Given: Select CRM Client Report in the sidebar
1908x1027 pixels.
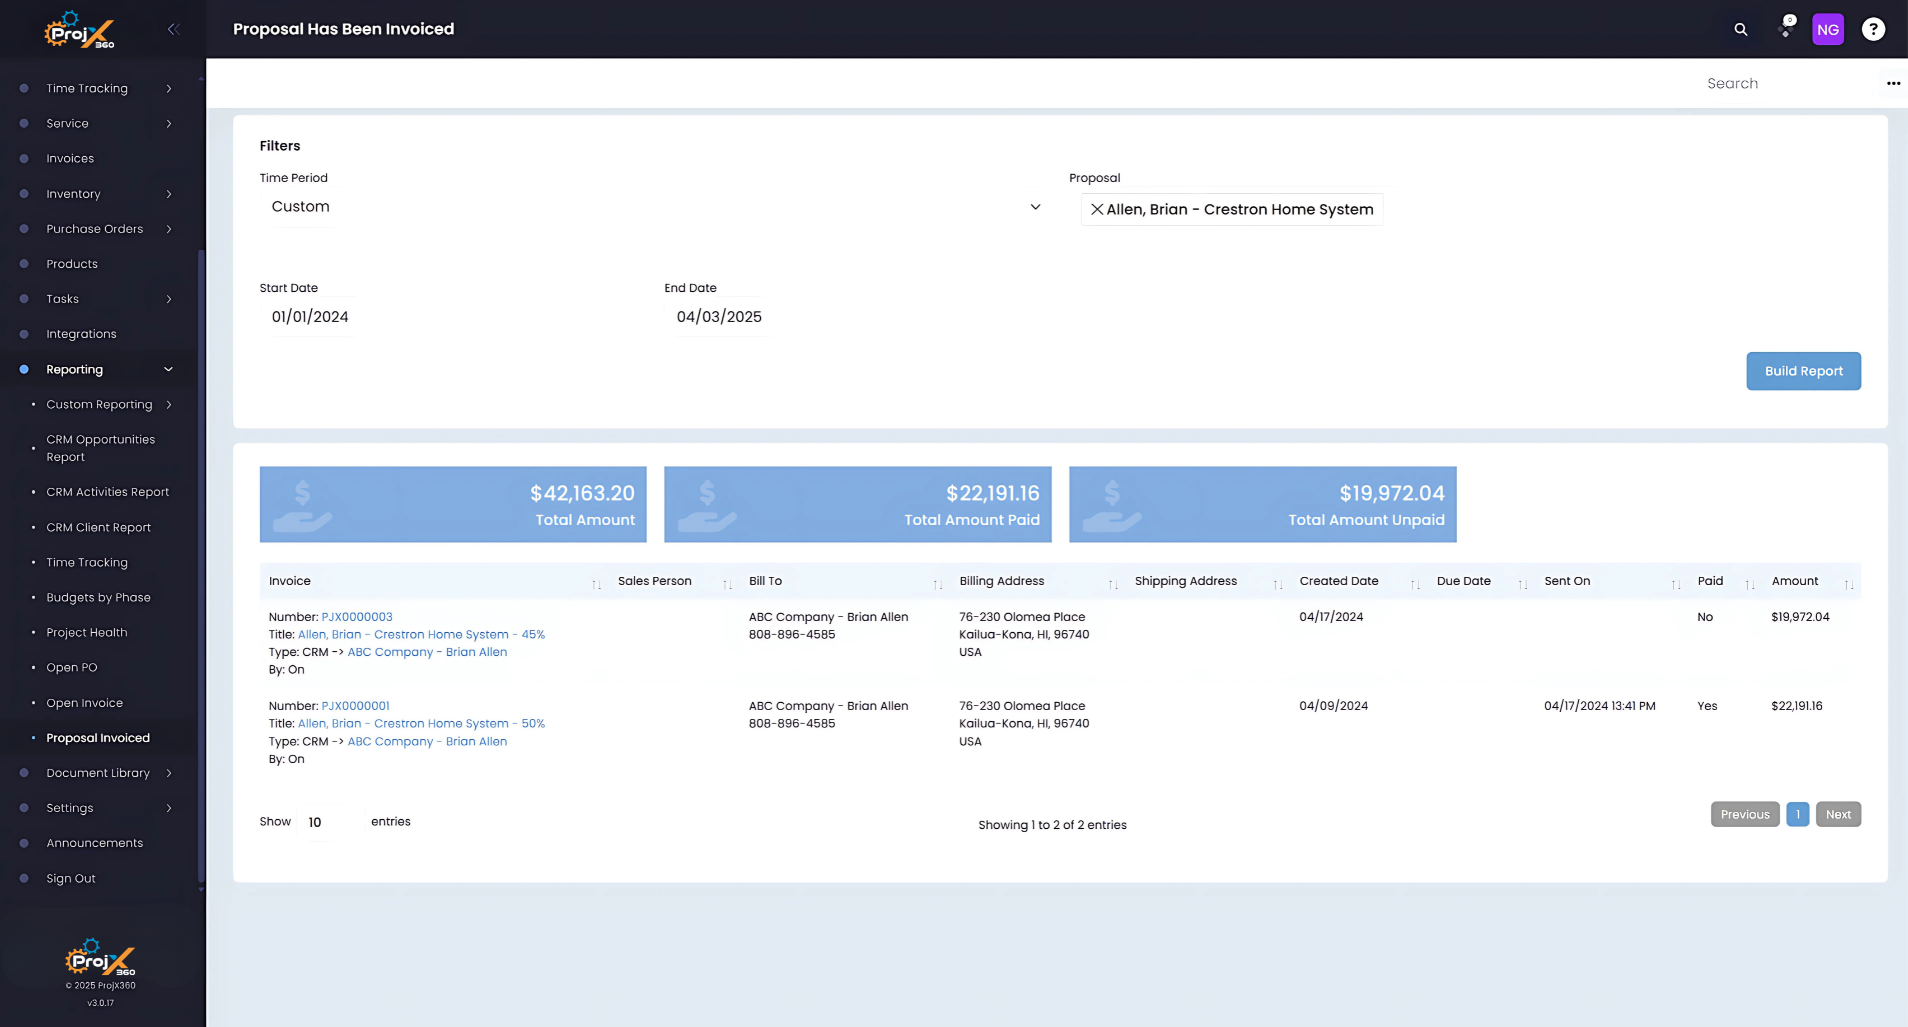Looking at the screenshot, I should [x=98, y=527].
